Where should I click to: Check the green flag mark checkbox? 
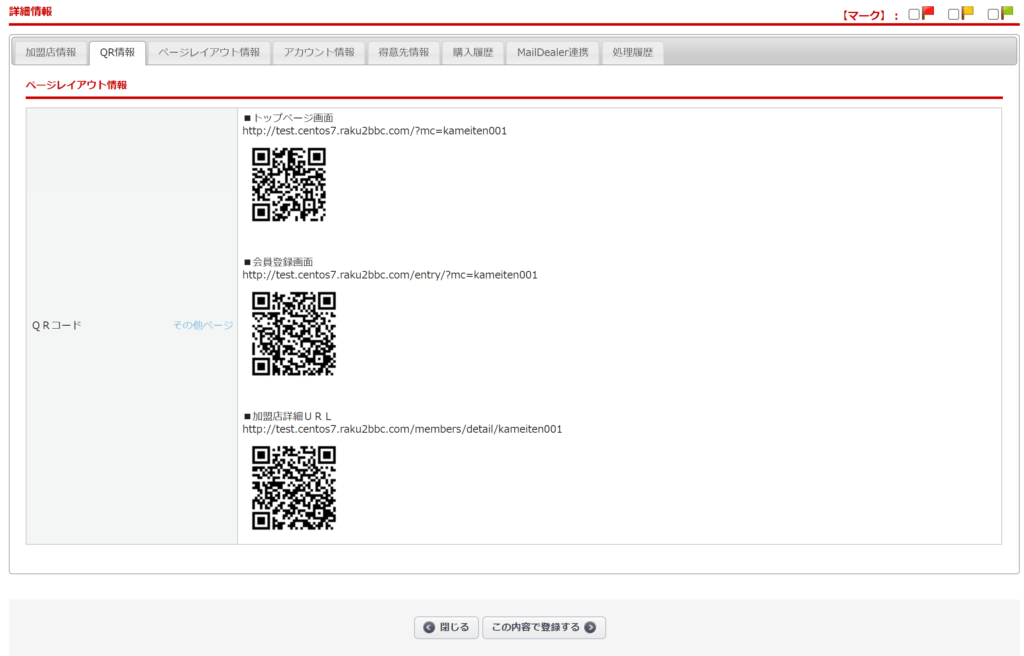(x=993, y=14)
